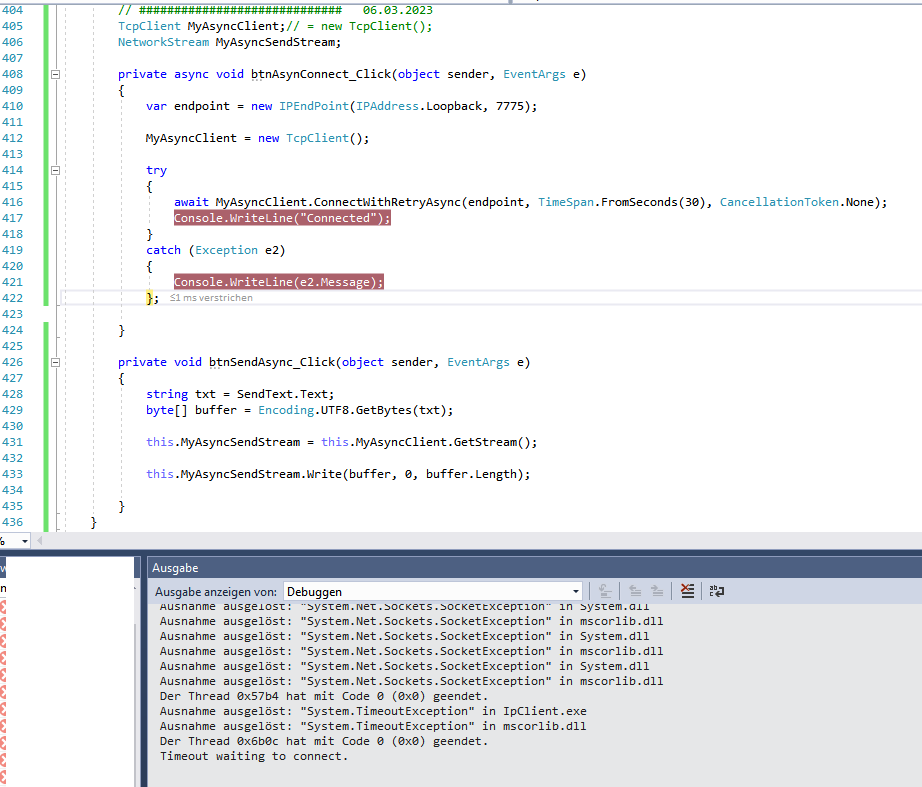Click the horizontal scrollbar left arrow
The image size is (922, 787).
pyautogui.click(x=39, y=541)
